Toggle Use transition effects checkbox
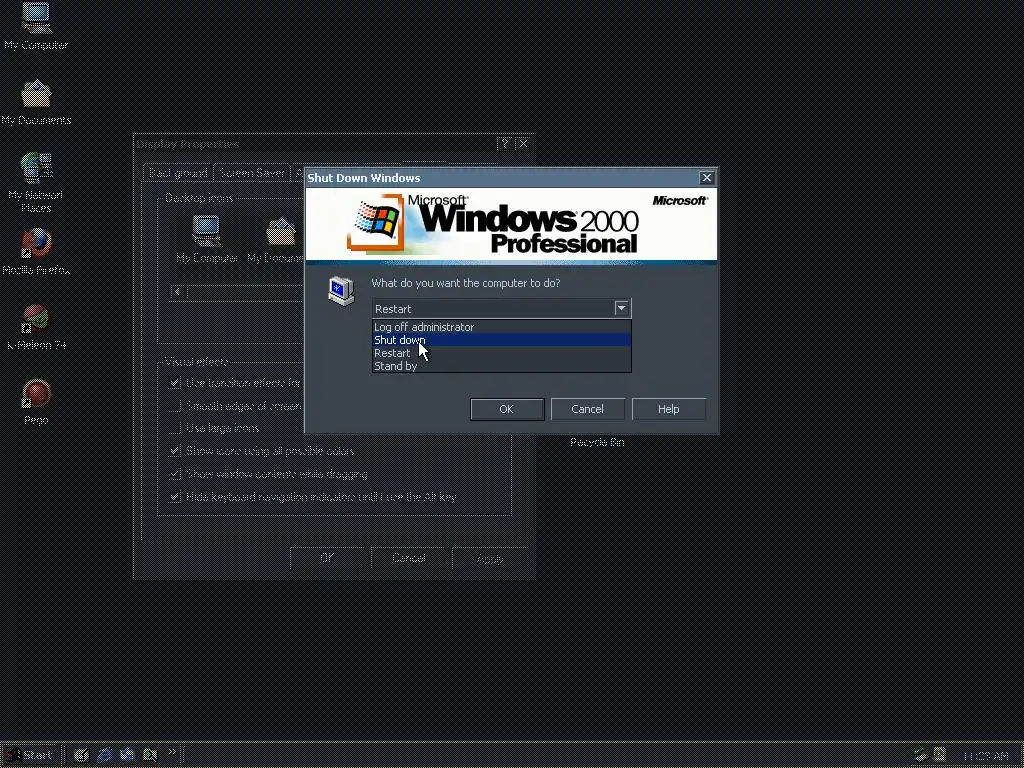This screenshot has width=1024, height=768. [x=174, y=383]
